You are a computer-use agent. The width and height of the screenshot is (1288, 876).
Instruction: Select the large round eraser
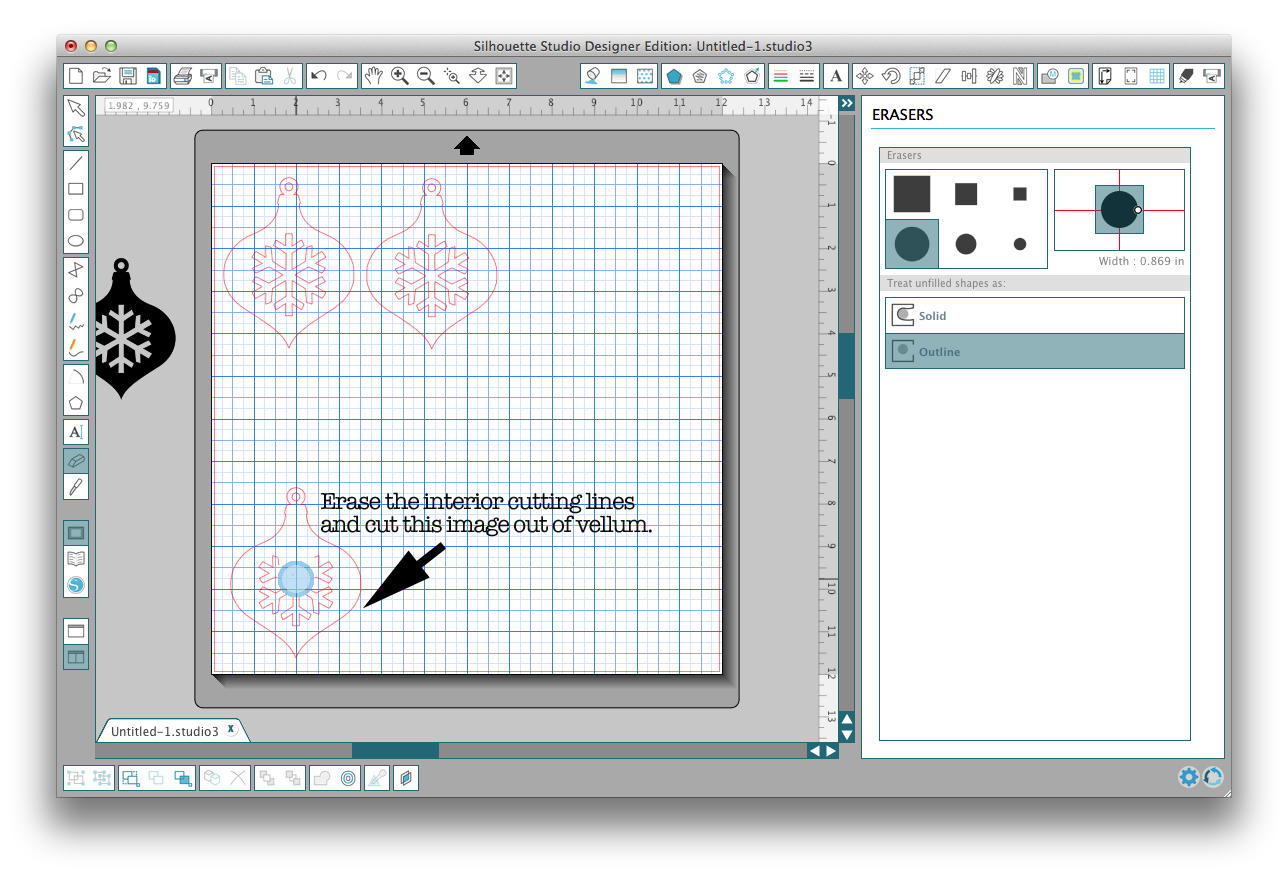tap(912, 244)
